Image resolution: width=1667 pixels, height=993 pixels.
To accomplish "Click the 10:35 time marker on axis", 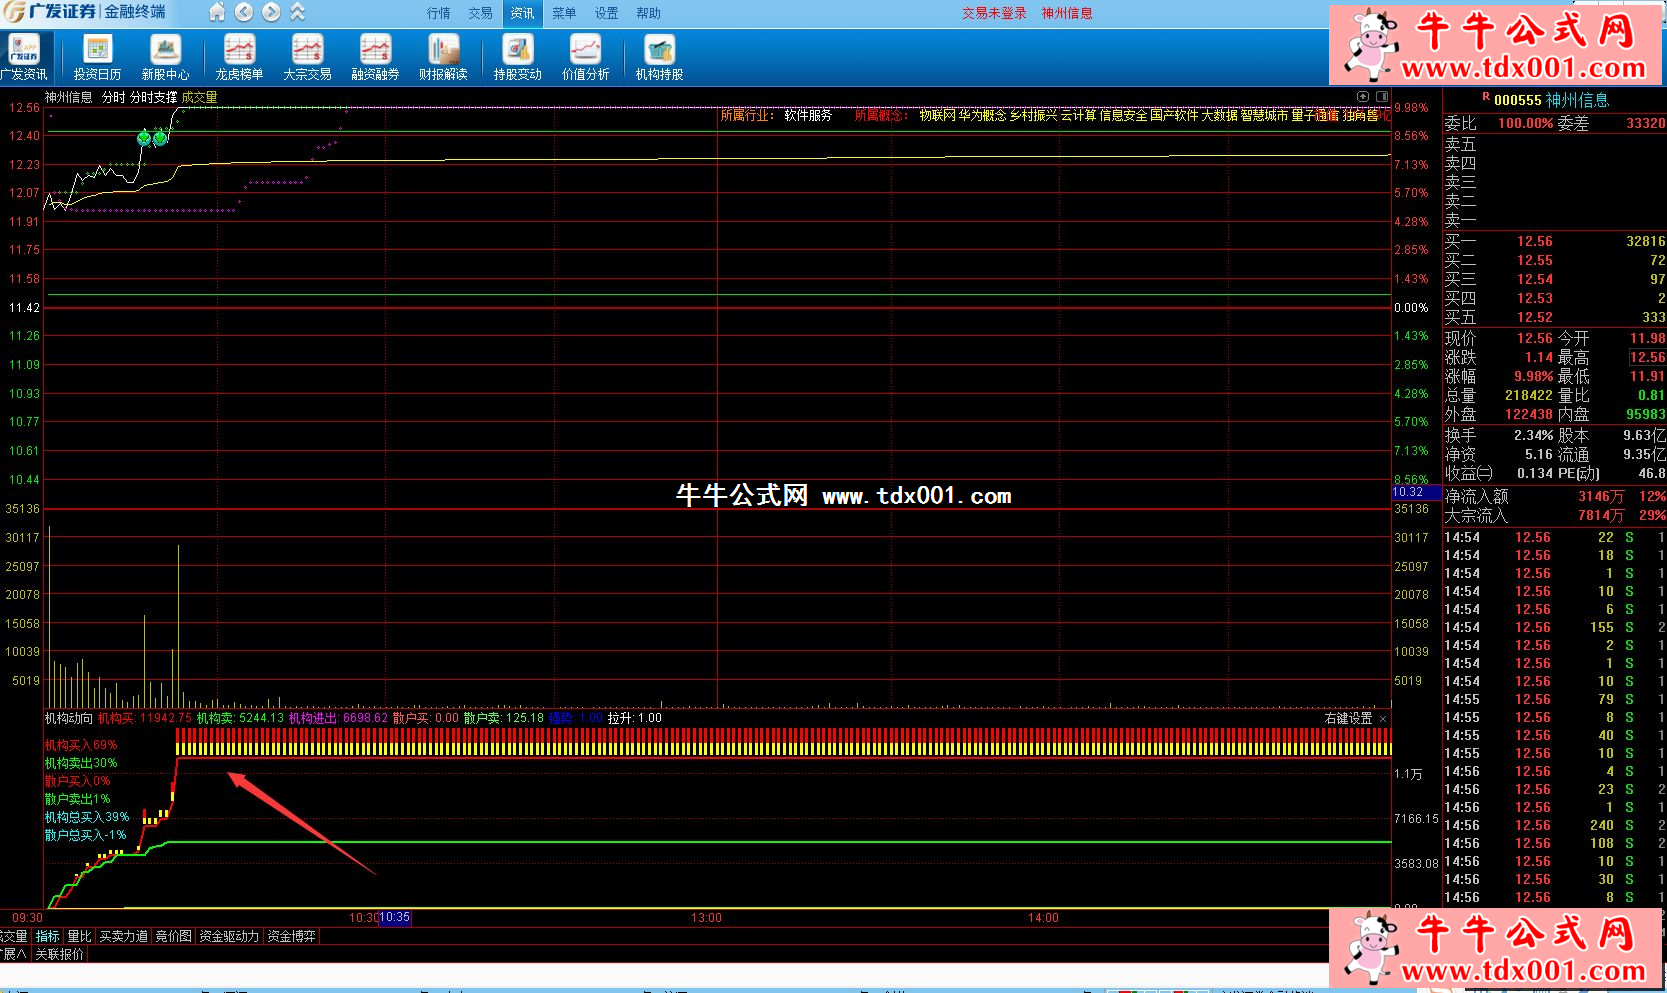I will click(x=395, y=917).
